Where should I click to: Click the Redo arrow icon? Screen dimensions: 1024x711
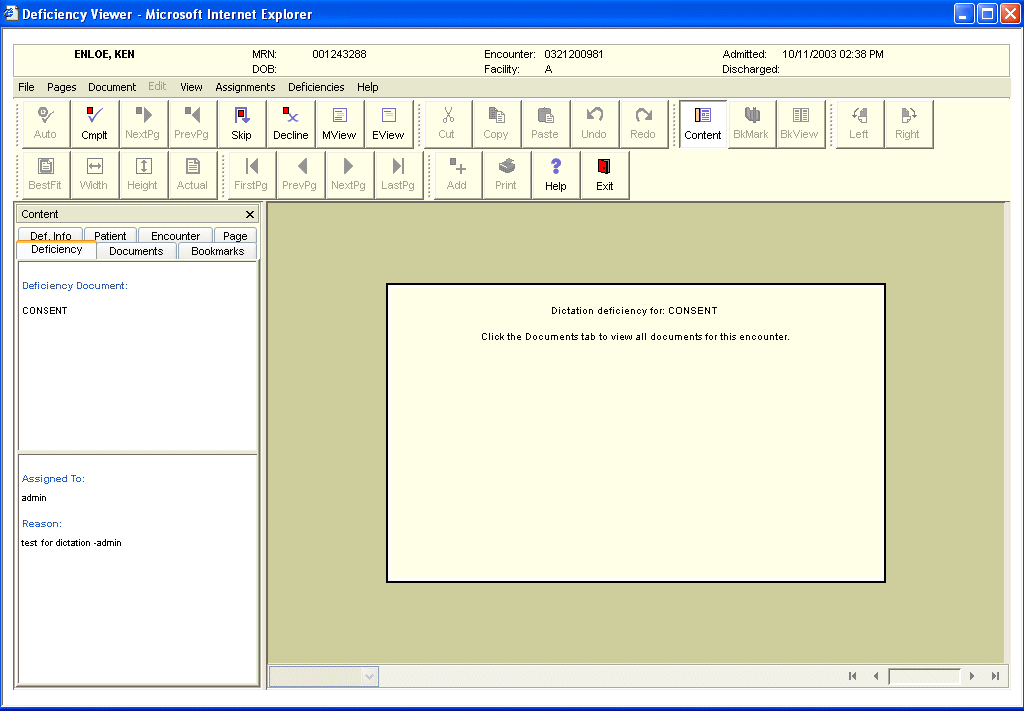(643, 124)
